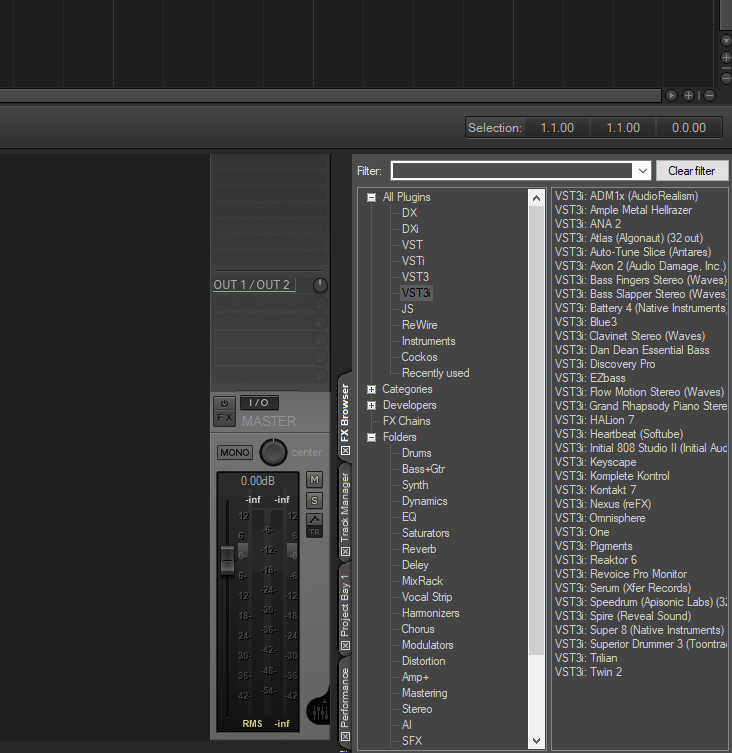The height and width of the screenshot is (753, 732).
Task: Collapse the All Plugins tree node
Action: 371,197
